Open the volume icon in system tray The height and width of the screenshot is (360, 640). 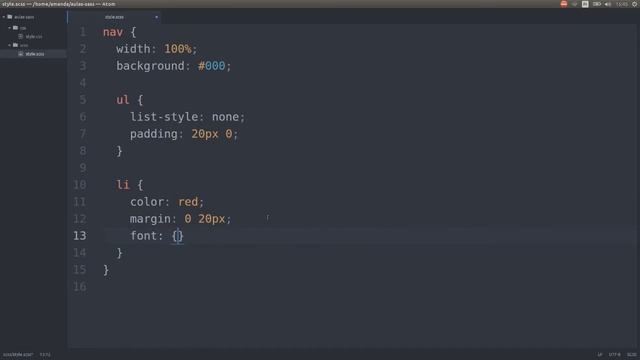[608, 4]
